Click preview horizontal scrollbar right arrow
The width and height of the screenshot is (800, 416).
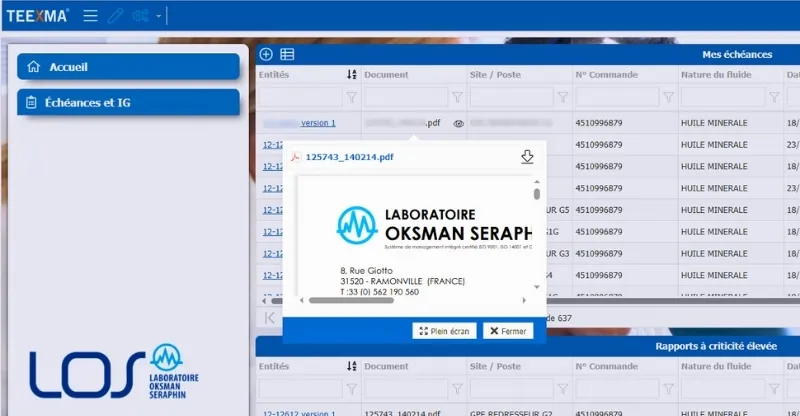coord(524,301)
